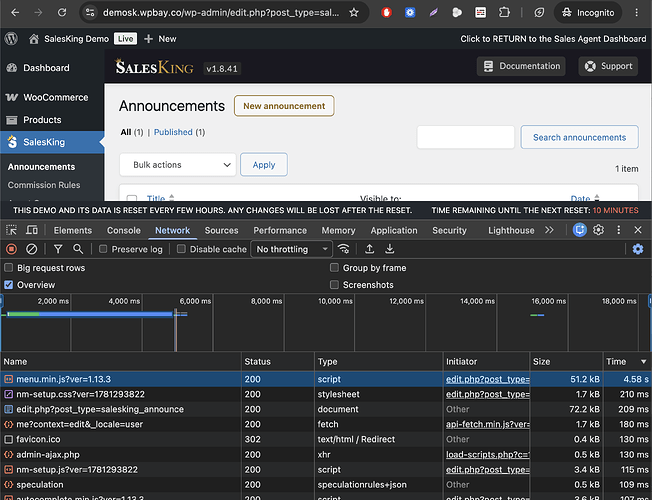Open the Support button
The width and height of the screenshot is (652, 500).
pos(608,66)
